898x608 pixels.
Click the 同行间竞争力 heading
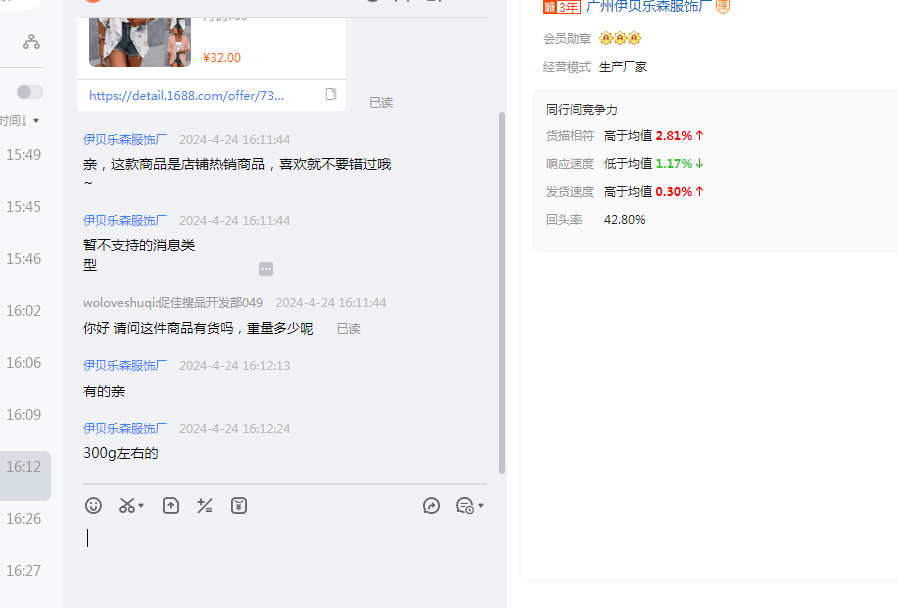tap(581, 110)
